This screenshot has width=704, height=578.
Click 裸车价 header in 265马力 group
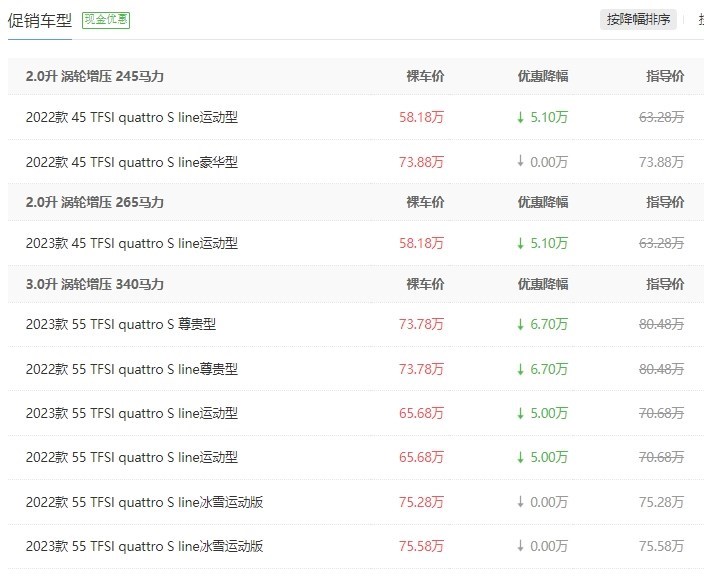point(425,202)
